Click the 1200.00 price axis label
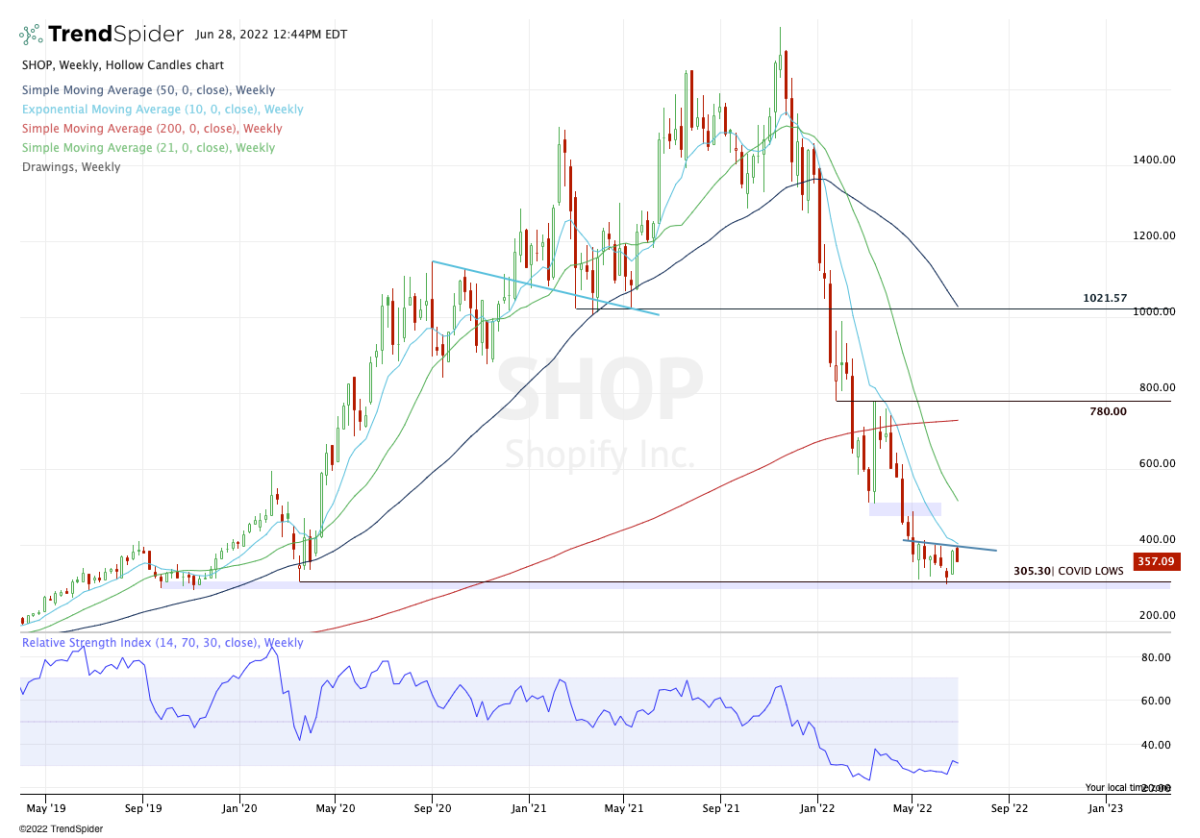 [1154, 236]
